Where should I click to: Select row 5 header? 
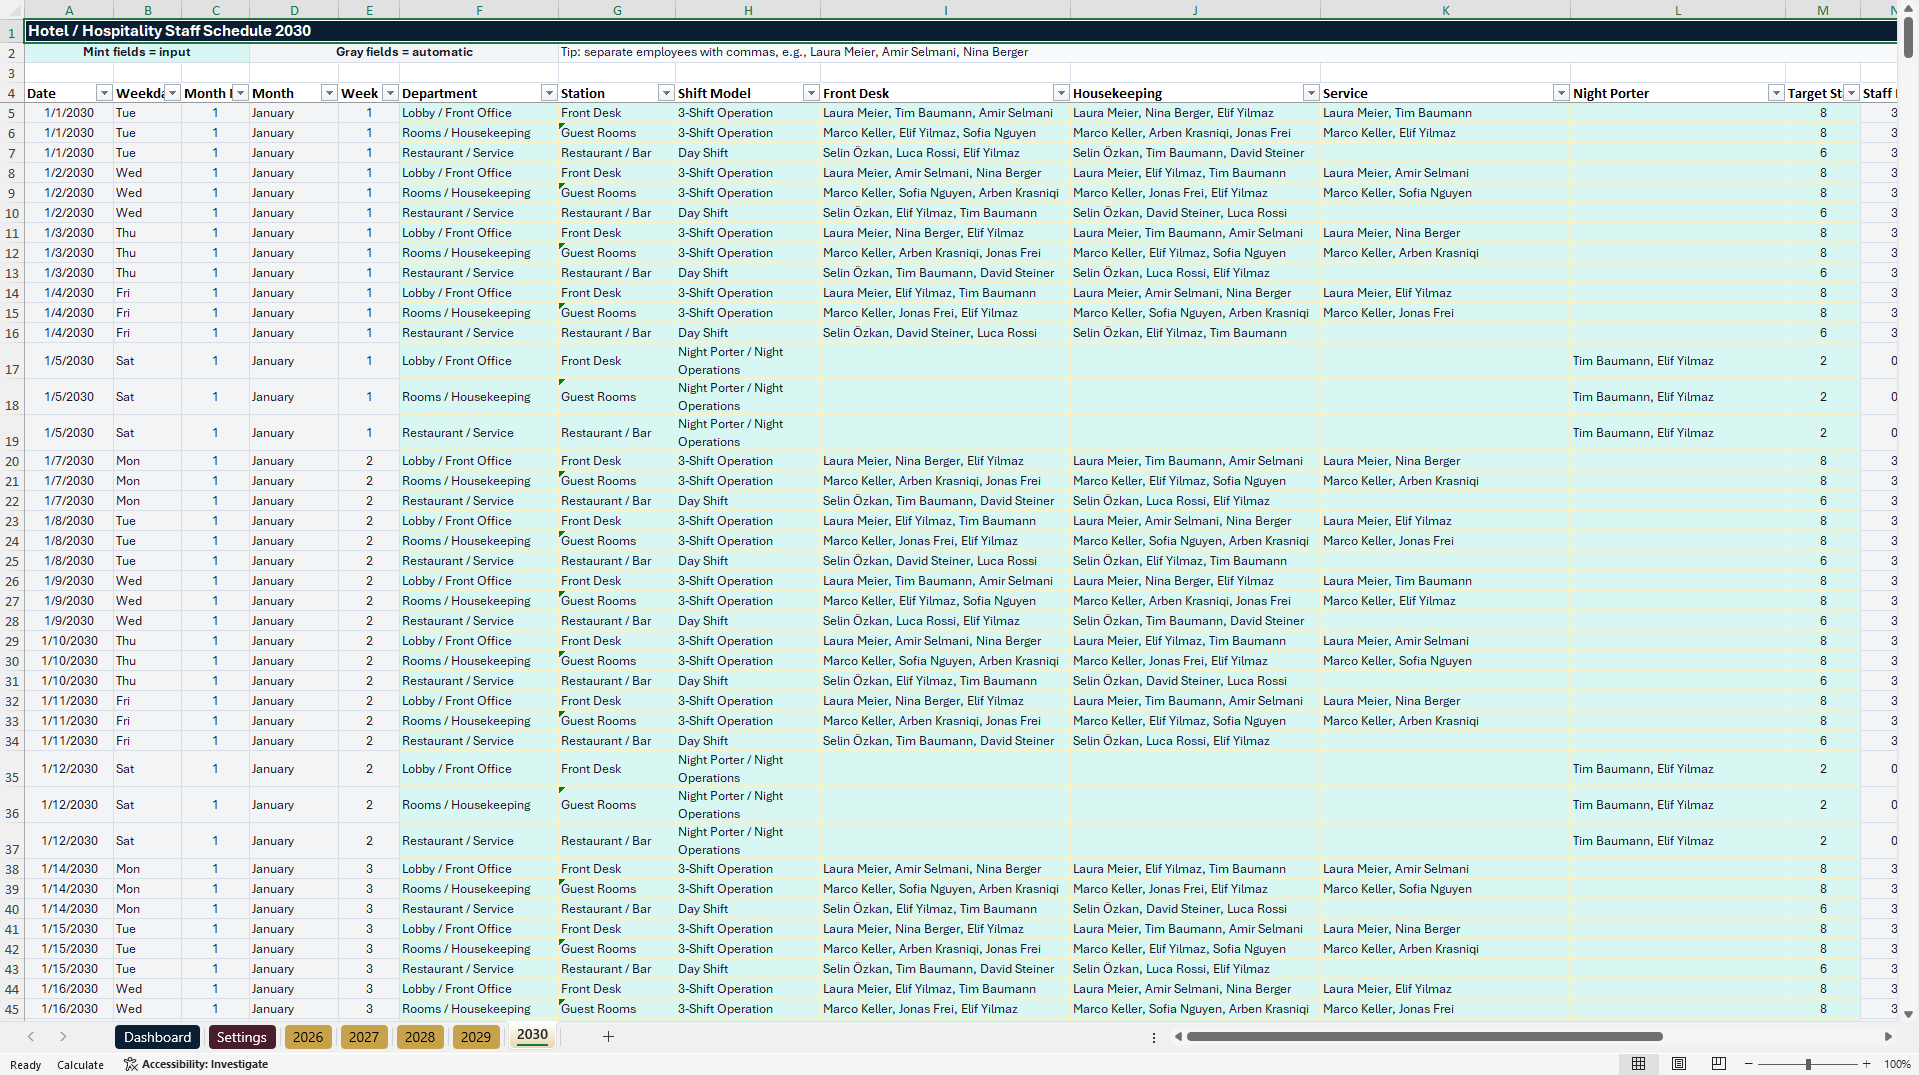tap(12, 113)
